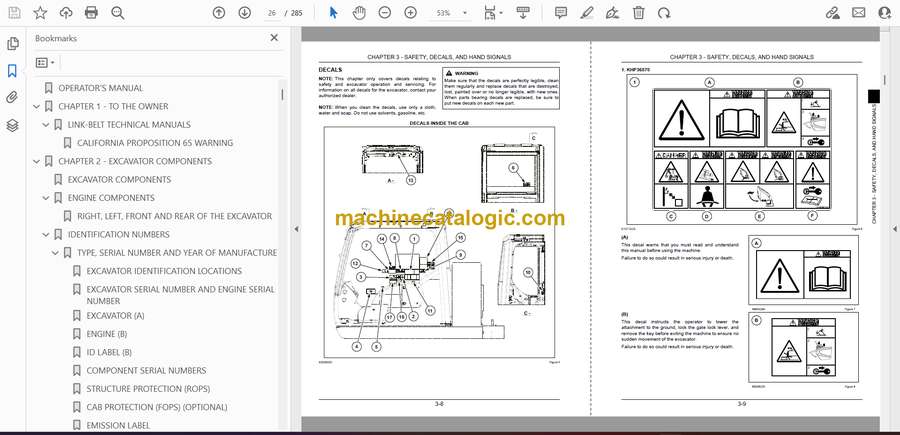Open ID LABEL (B) bookmark
Screen dimensions: 900x435
[109, 352]
